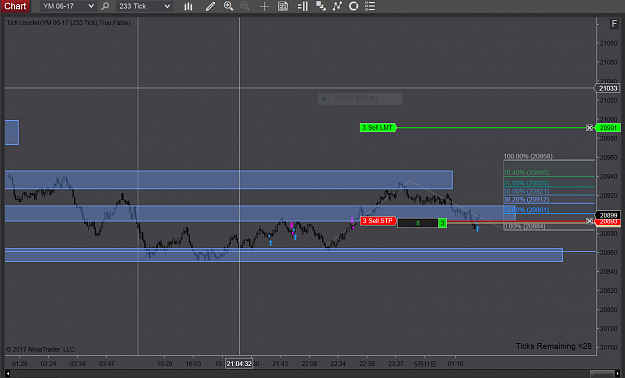This screenshot has height=378, width=625.
Task: Click the horizontal scrollbar left arrow
Action: click(8, 374)
